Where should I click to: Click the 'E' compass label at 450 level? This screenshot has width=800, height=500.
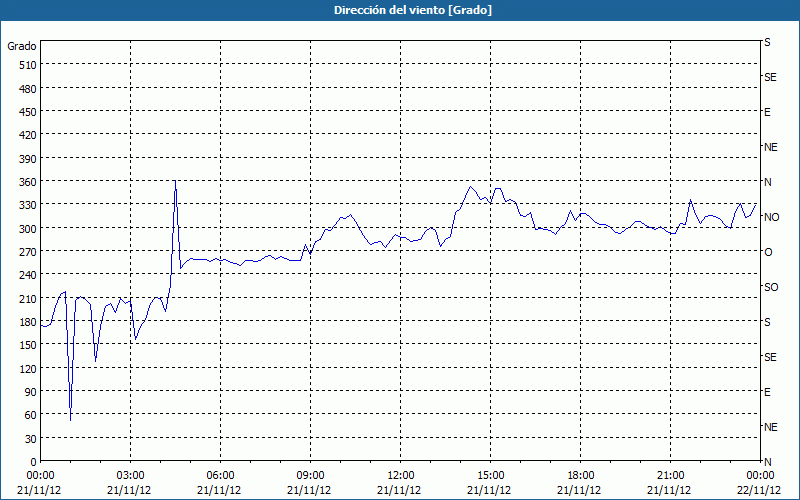(x=767, y=112)
